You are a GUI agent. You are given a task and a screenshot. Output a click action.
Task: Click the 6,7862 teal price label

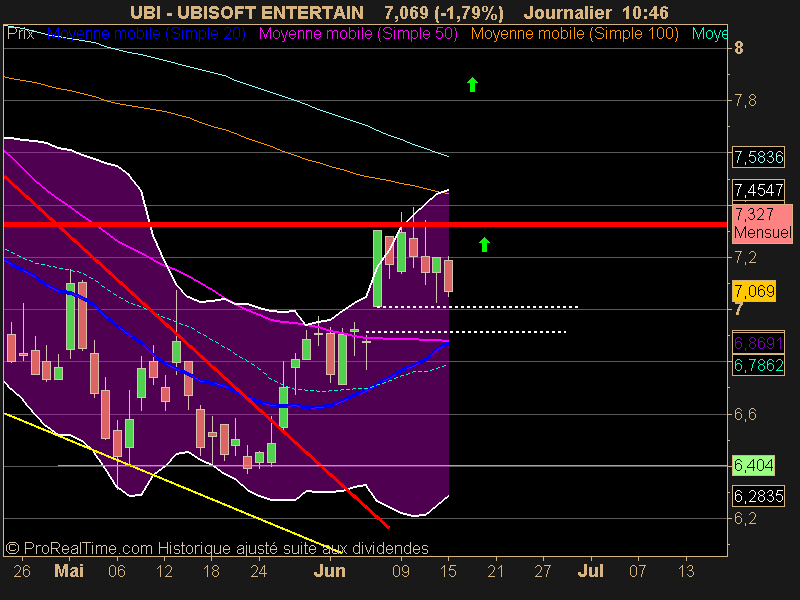(758, 365)
